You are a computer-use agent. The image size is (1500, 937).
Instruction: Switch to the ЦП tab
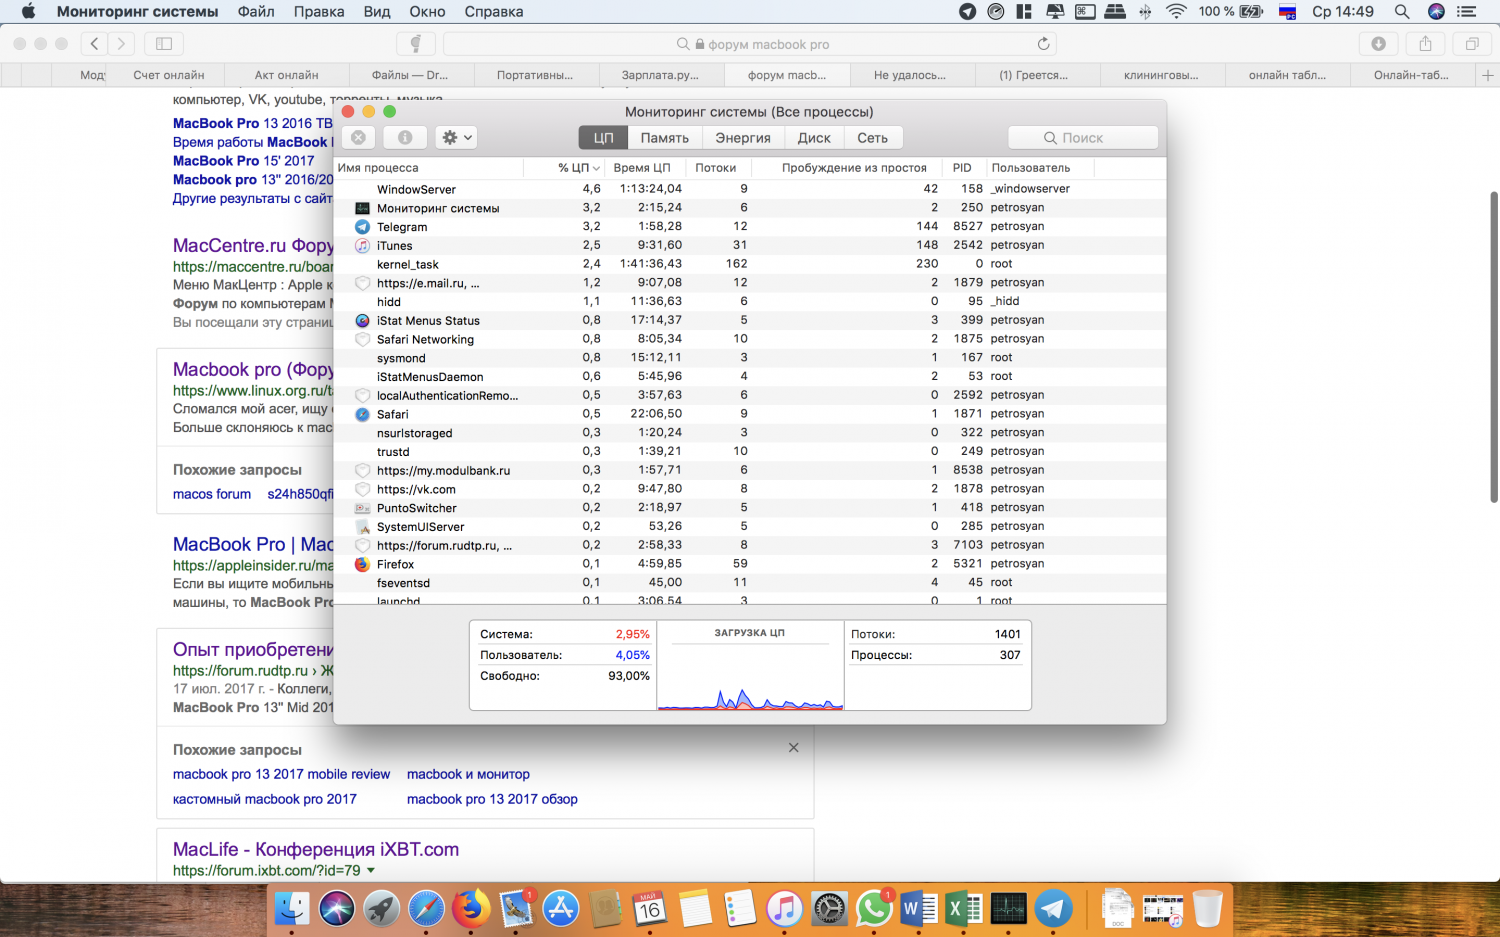pyautogui.click(x=603, y=138)
